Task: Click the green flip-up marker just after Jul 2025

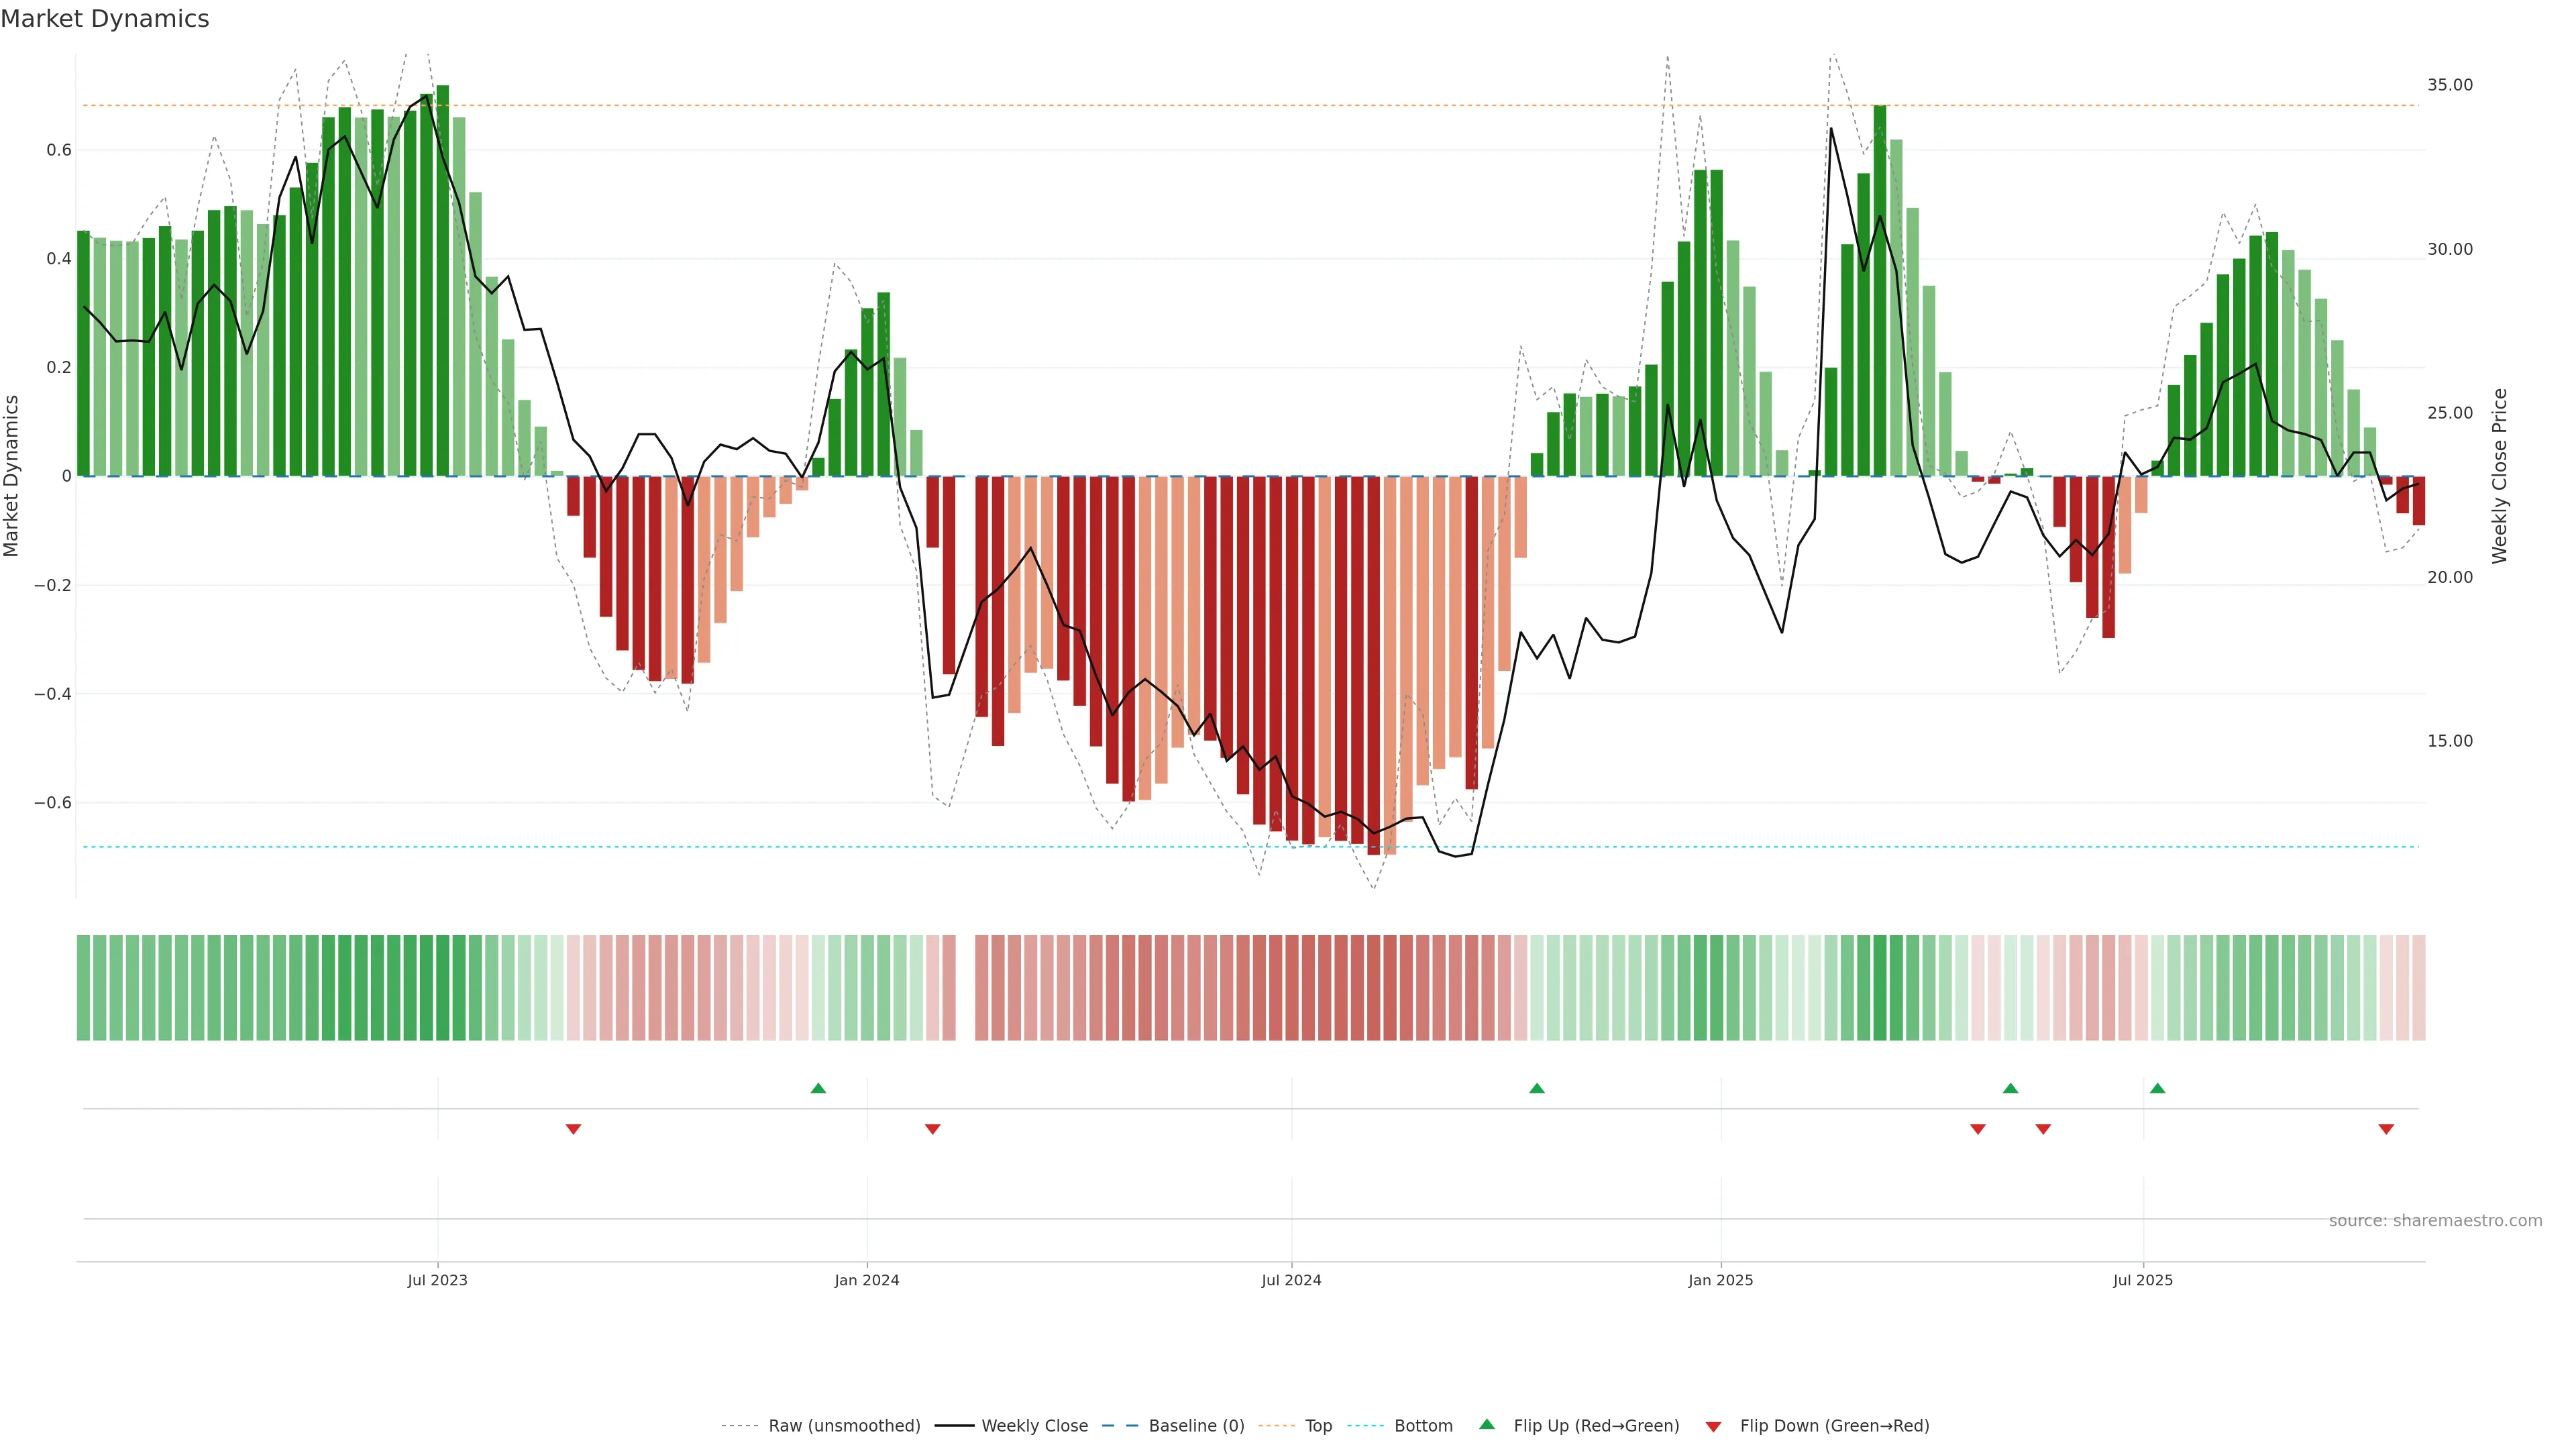Action: tap(2157, 1088)
